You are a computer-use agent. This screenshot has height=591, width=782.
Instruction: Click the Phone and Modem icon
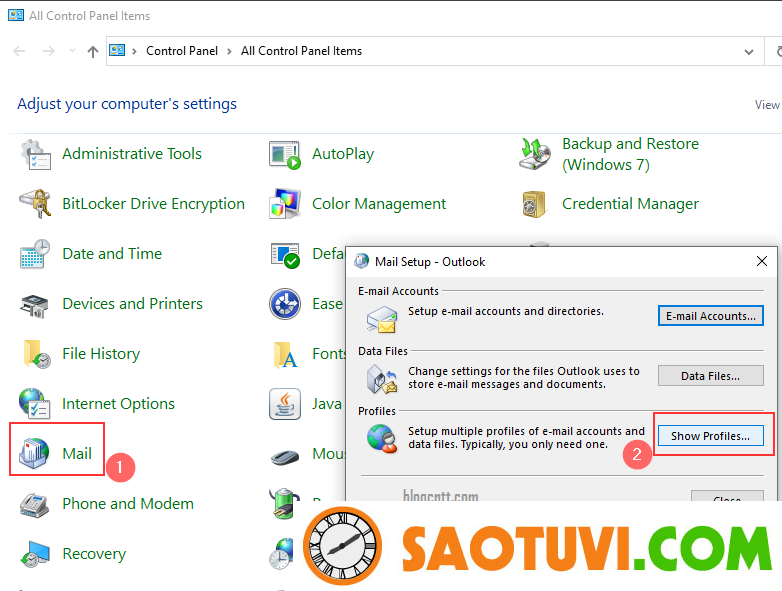coord(34,505)
